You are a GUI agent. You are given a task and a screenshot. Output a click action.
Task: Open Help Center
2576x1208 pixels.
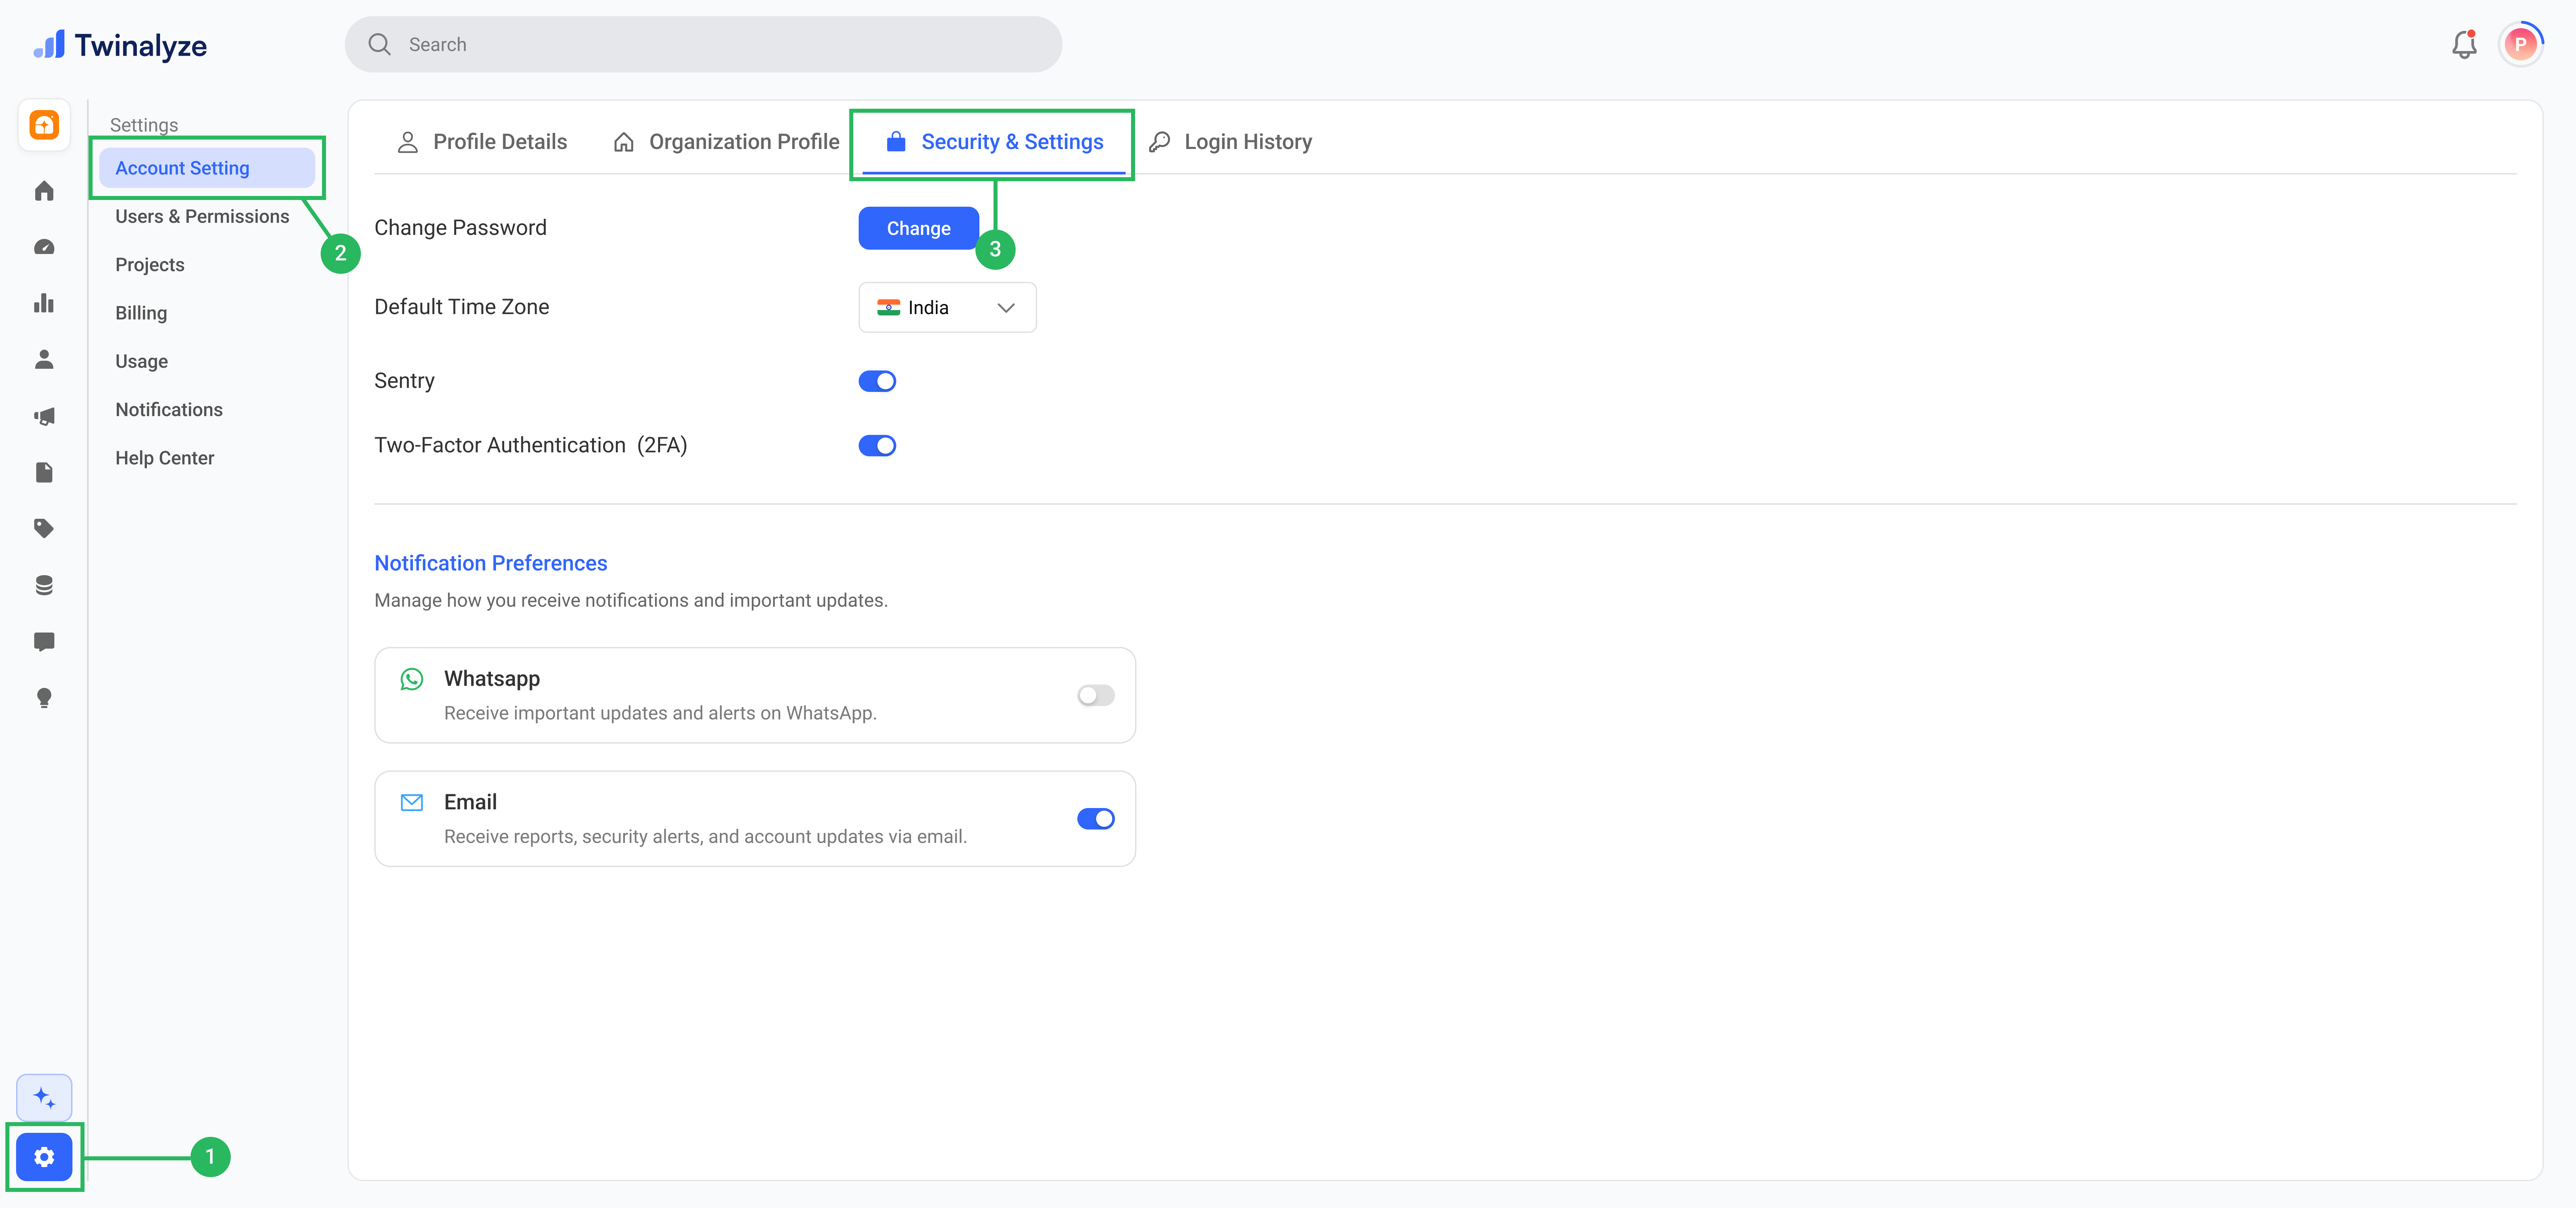(x=165, y=458)
